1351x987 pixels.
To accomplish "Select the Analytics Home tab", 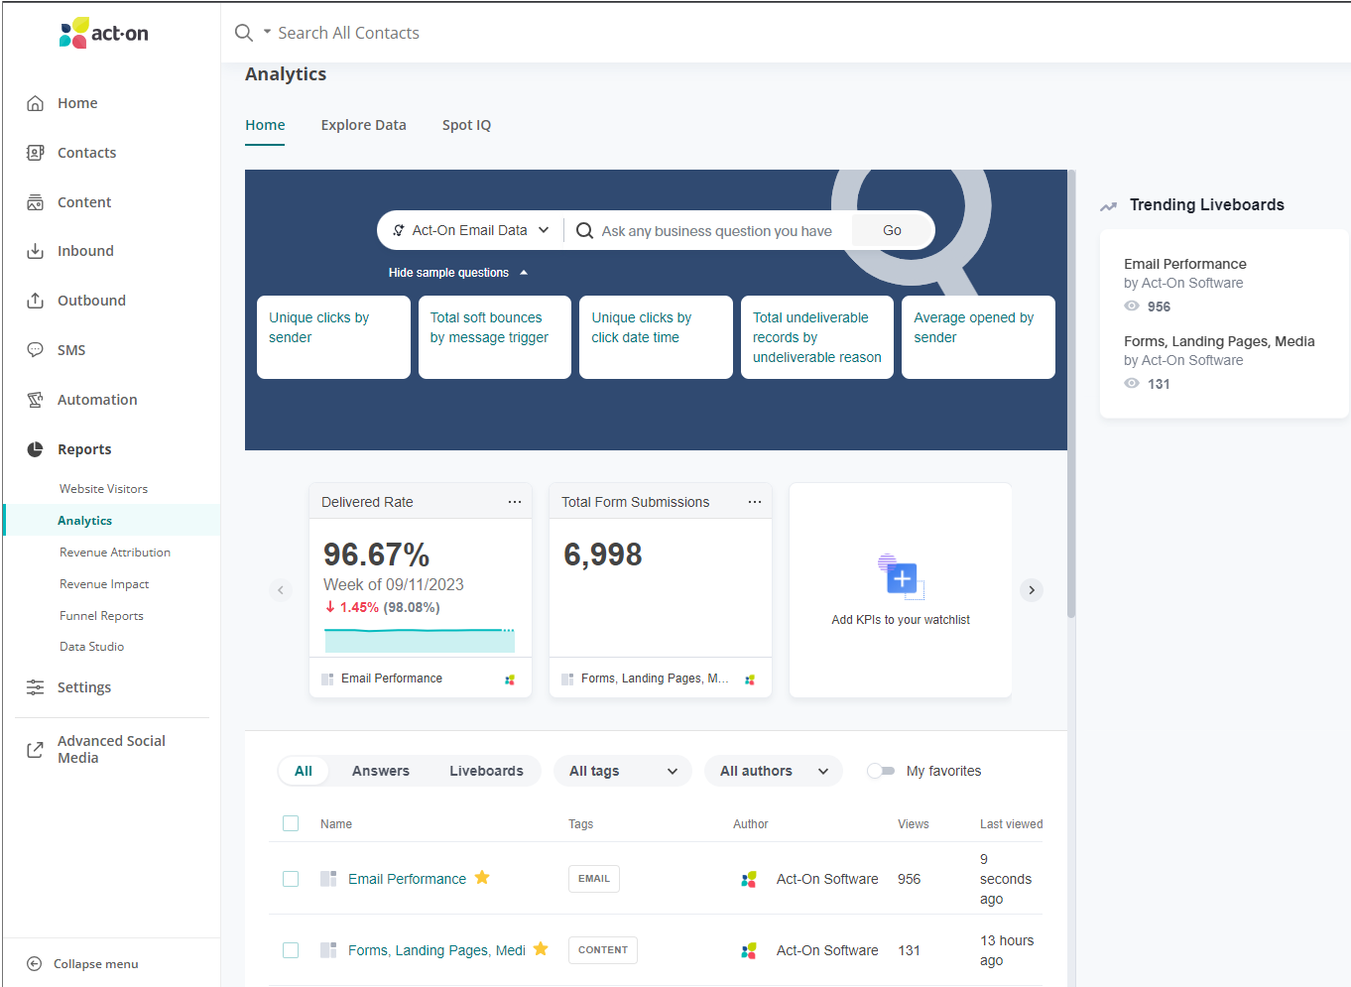I will 265,125.
